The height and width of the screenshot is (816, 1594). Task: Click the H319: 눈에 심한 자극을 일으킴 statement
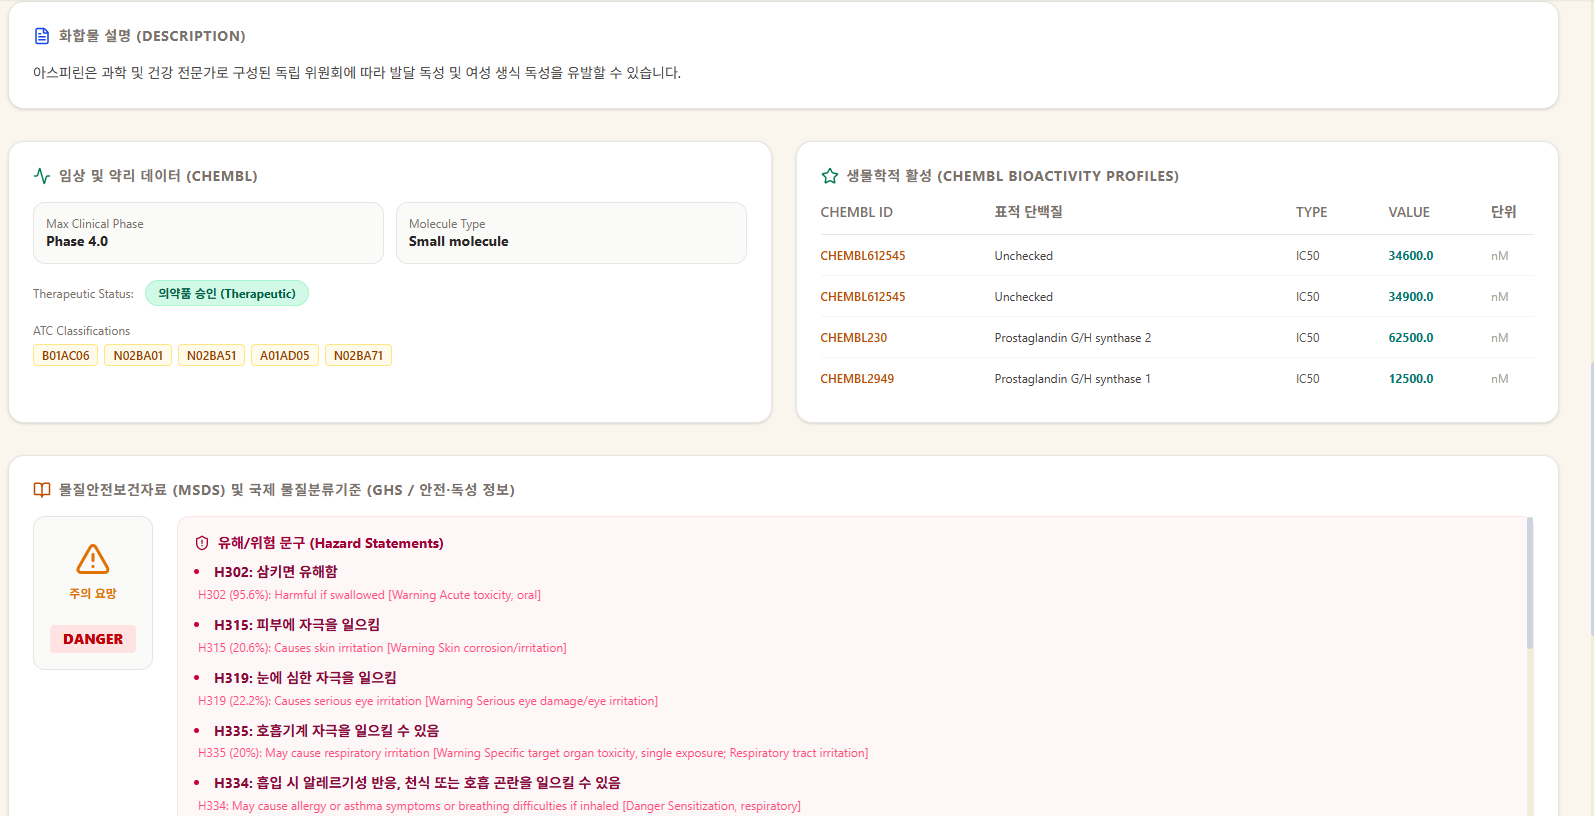coord(305,678)
